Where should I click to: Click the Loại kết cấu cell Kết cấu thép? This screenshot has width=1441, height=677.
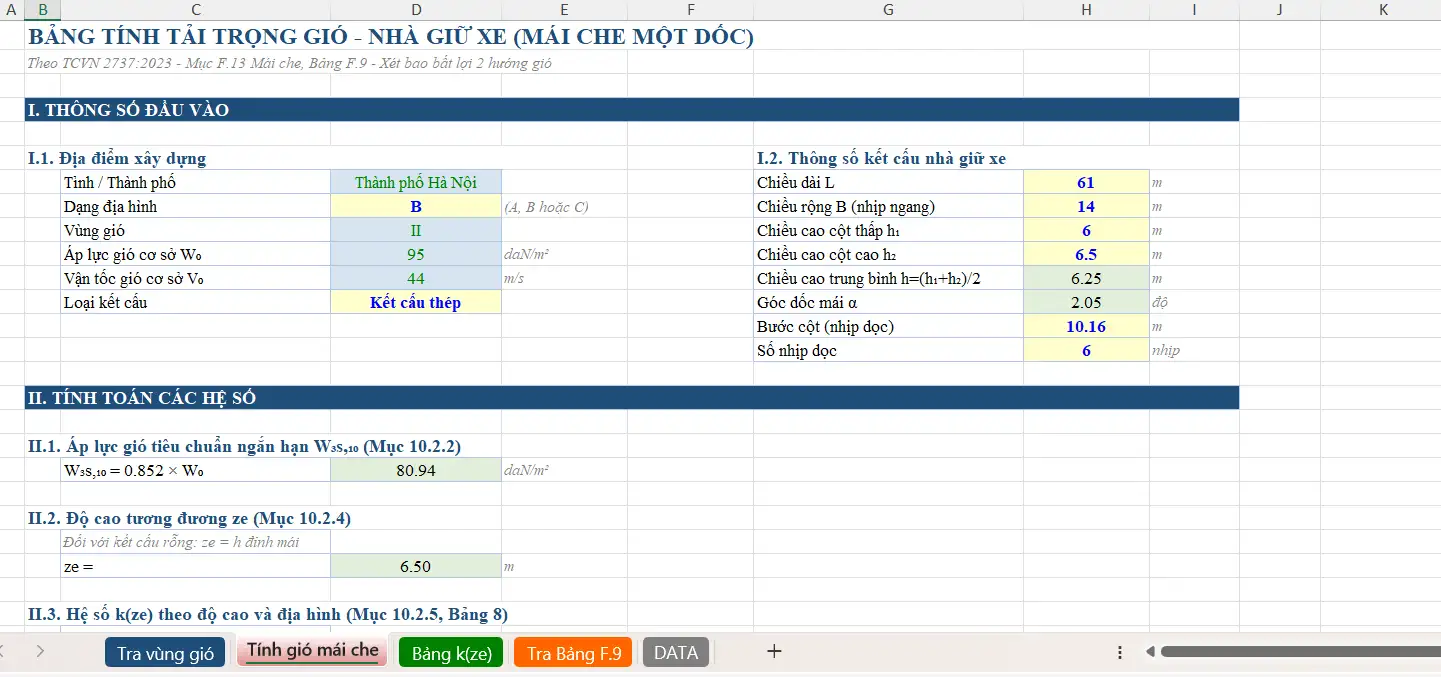(415, 302)
